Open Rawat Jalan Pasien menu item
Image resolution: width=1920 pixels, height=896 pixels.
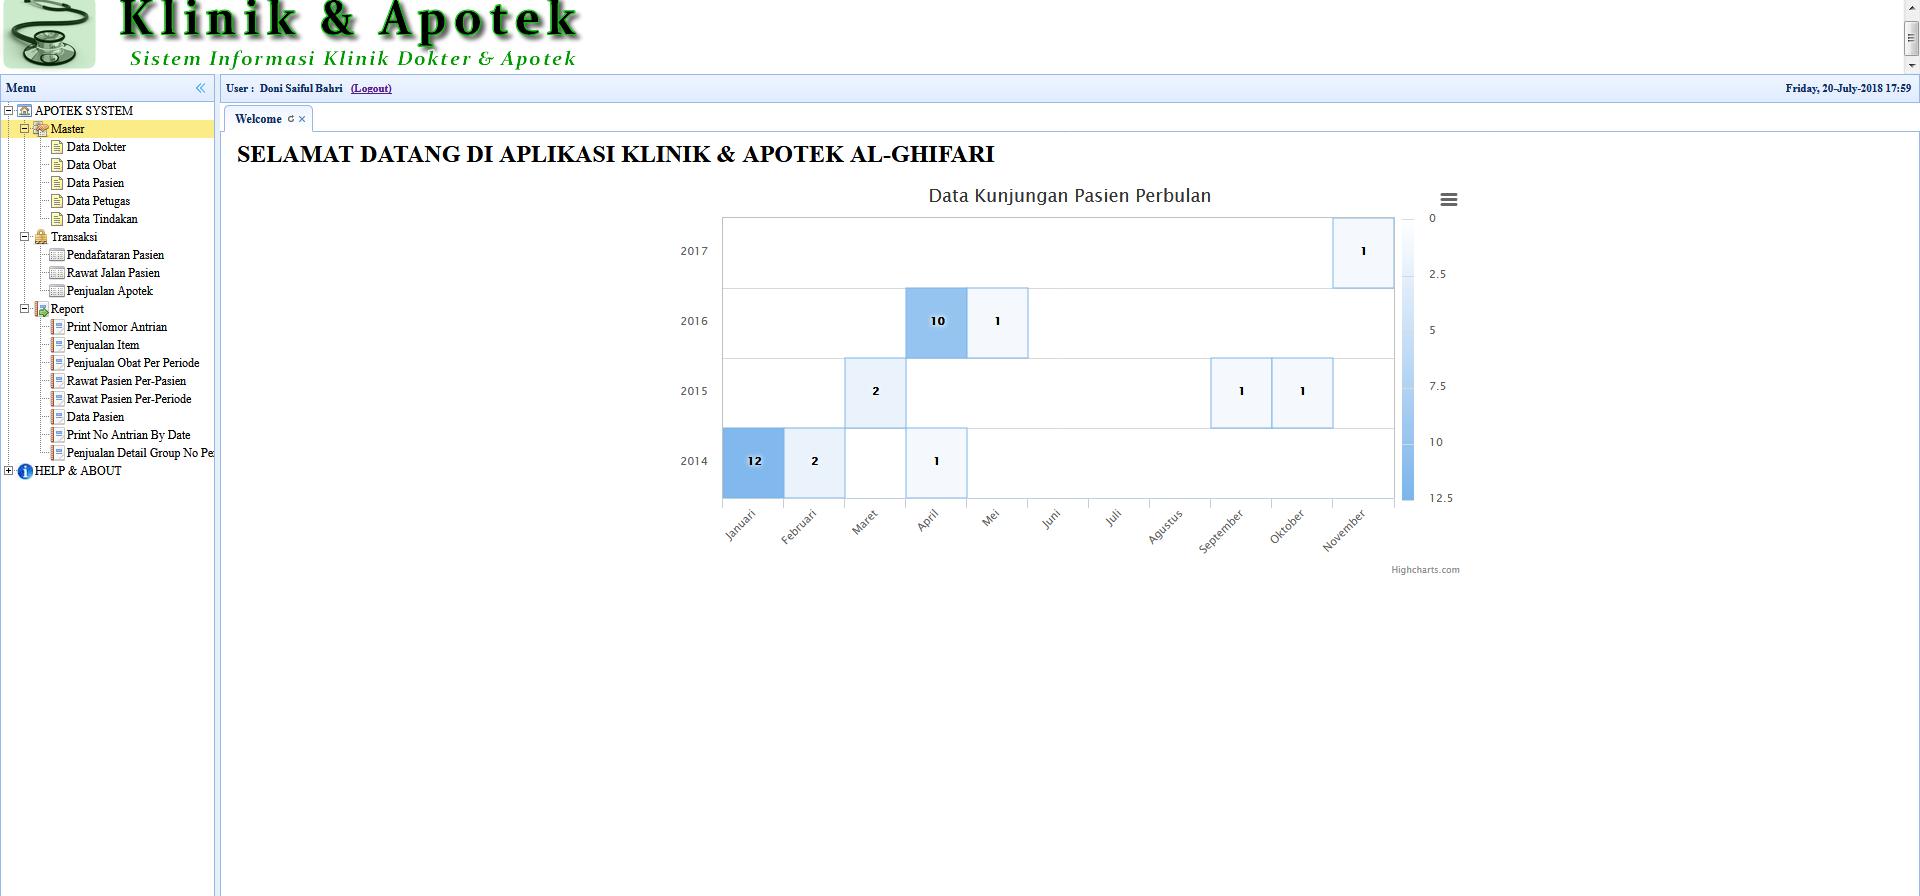(113, 273)
